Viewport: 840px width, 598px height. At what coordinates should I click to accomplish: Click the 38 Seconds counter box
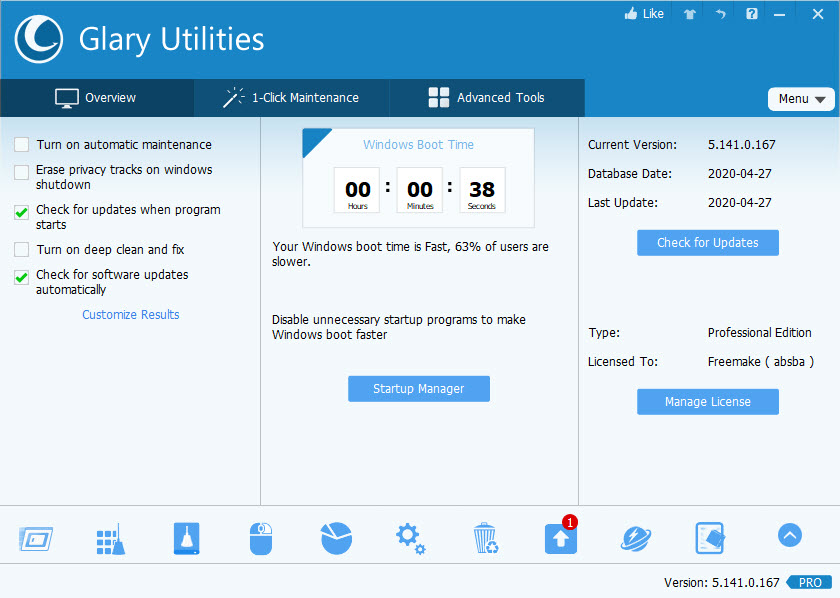pos(482,190)
